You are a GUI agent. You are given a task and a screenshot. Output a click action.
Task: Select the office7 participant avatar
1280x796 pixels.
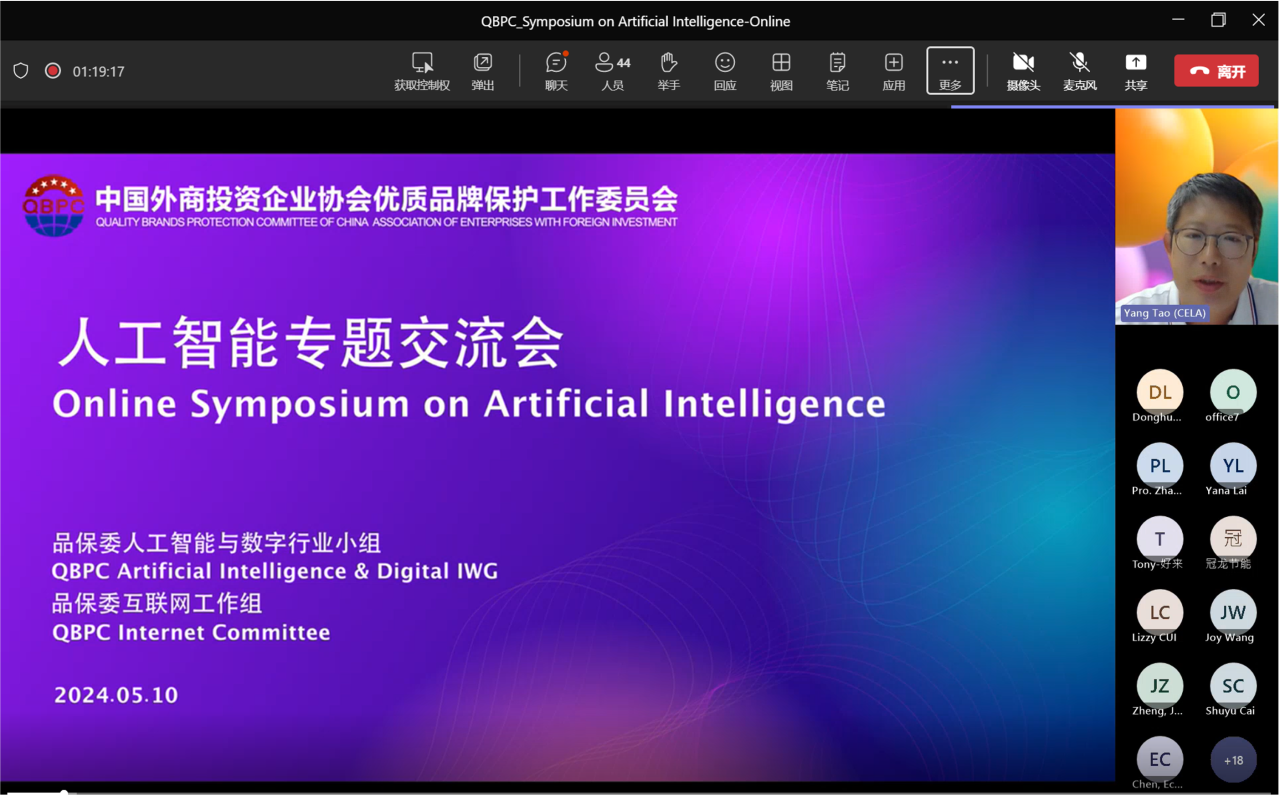(x=1233, y=392)
